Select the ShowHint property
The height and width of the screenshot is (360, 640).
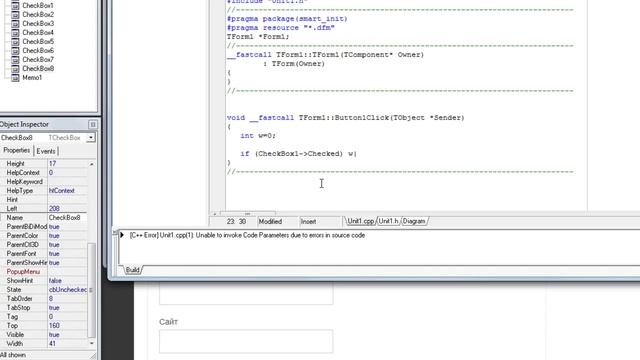coord(44,280)
